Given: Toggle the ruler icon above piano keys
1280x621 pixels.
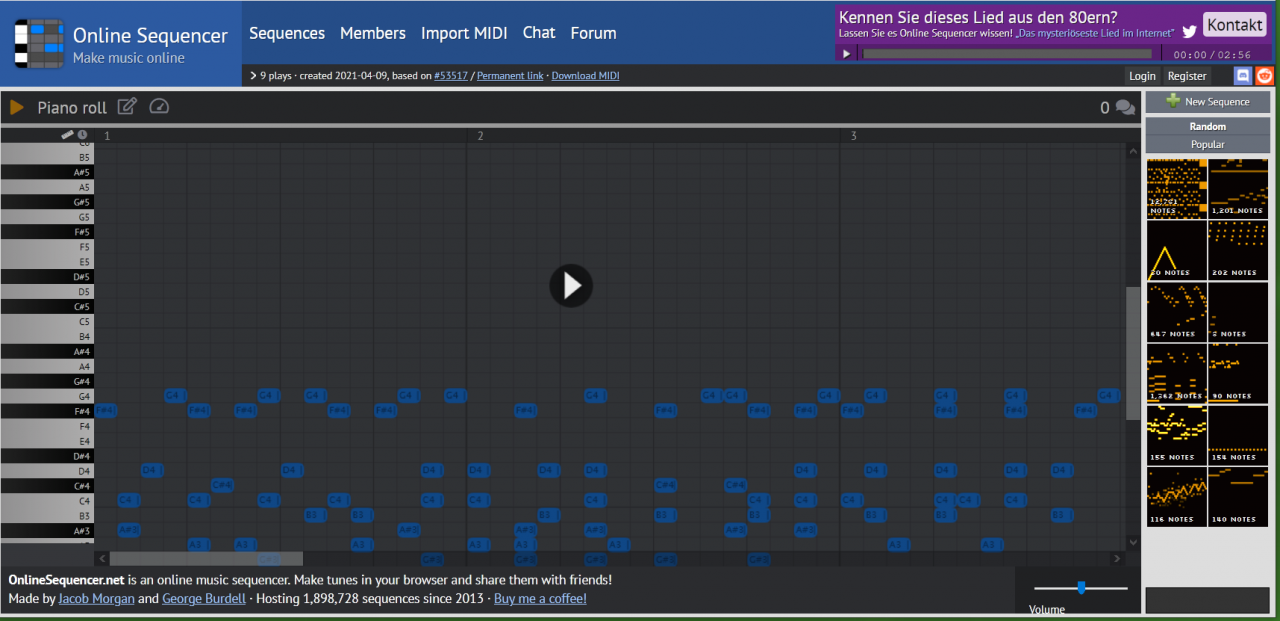Looking at the screenshot, I should pos(67,135).
